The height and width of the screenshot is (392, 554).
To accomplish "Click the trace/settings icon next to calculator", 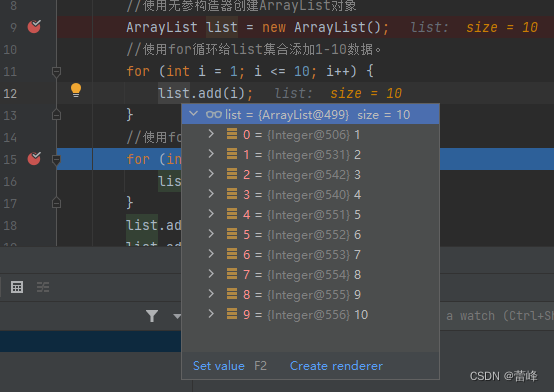I will click(43, 287).
